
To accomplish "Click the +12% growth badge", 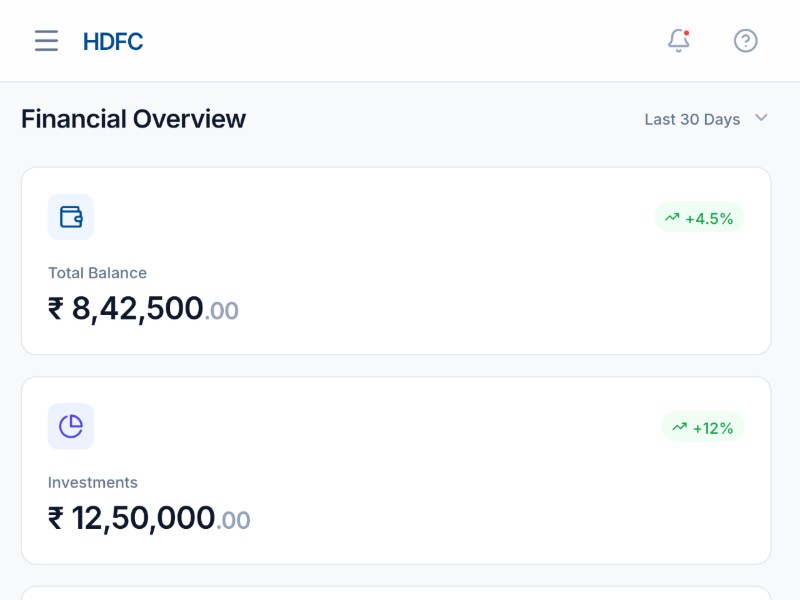I will (703, 428).
